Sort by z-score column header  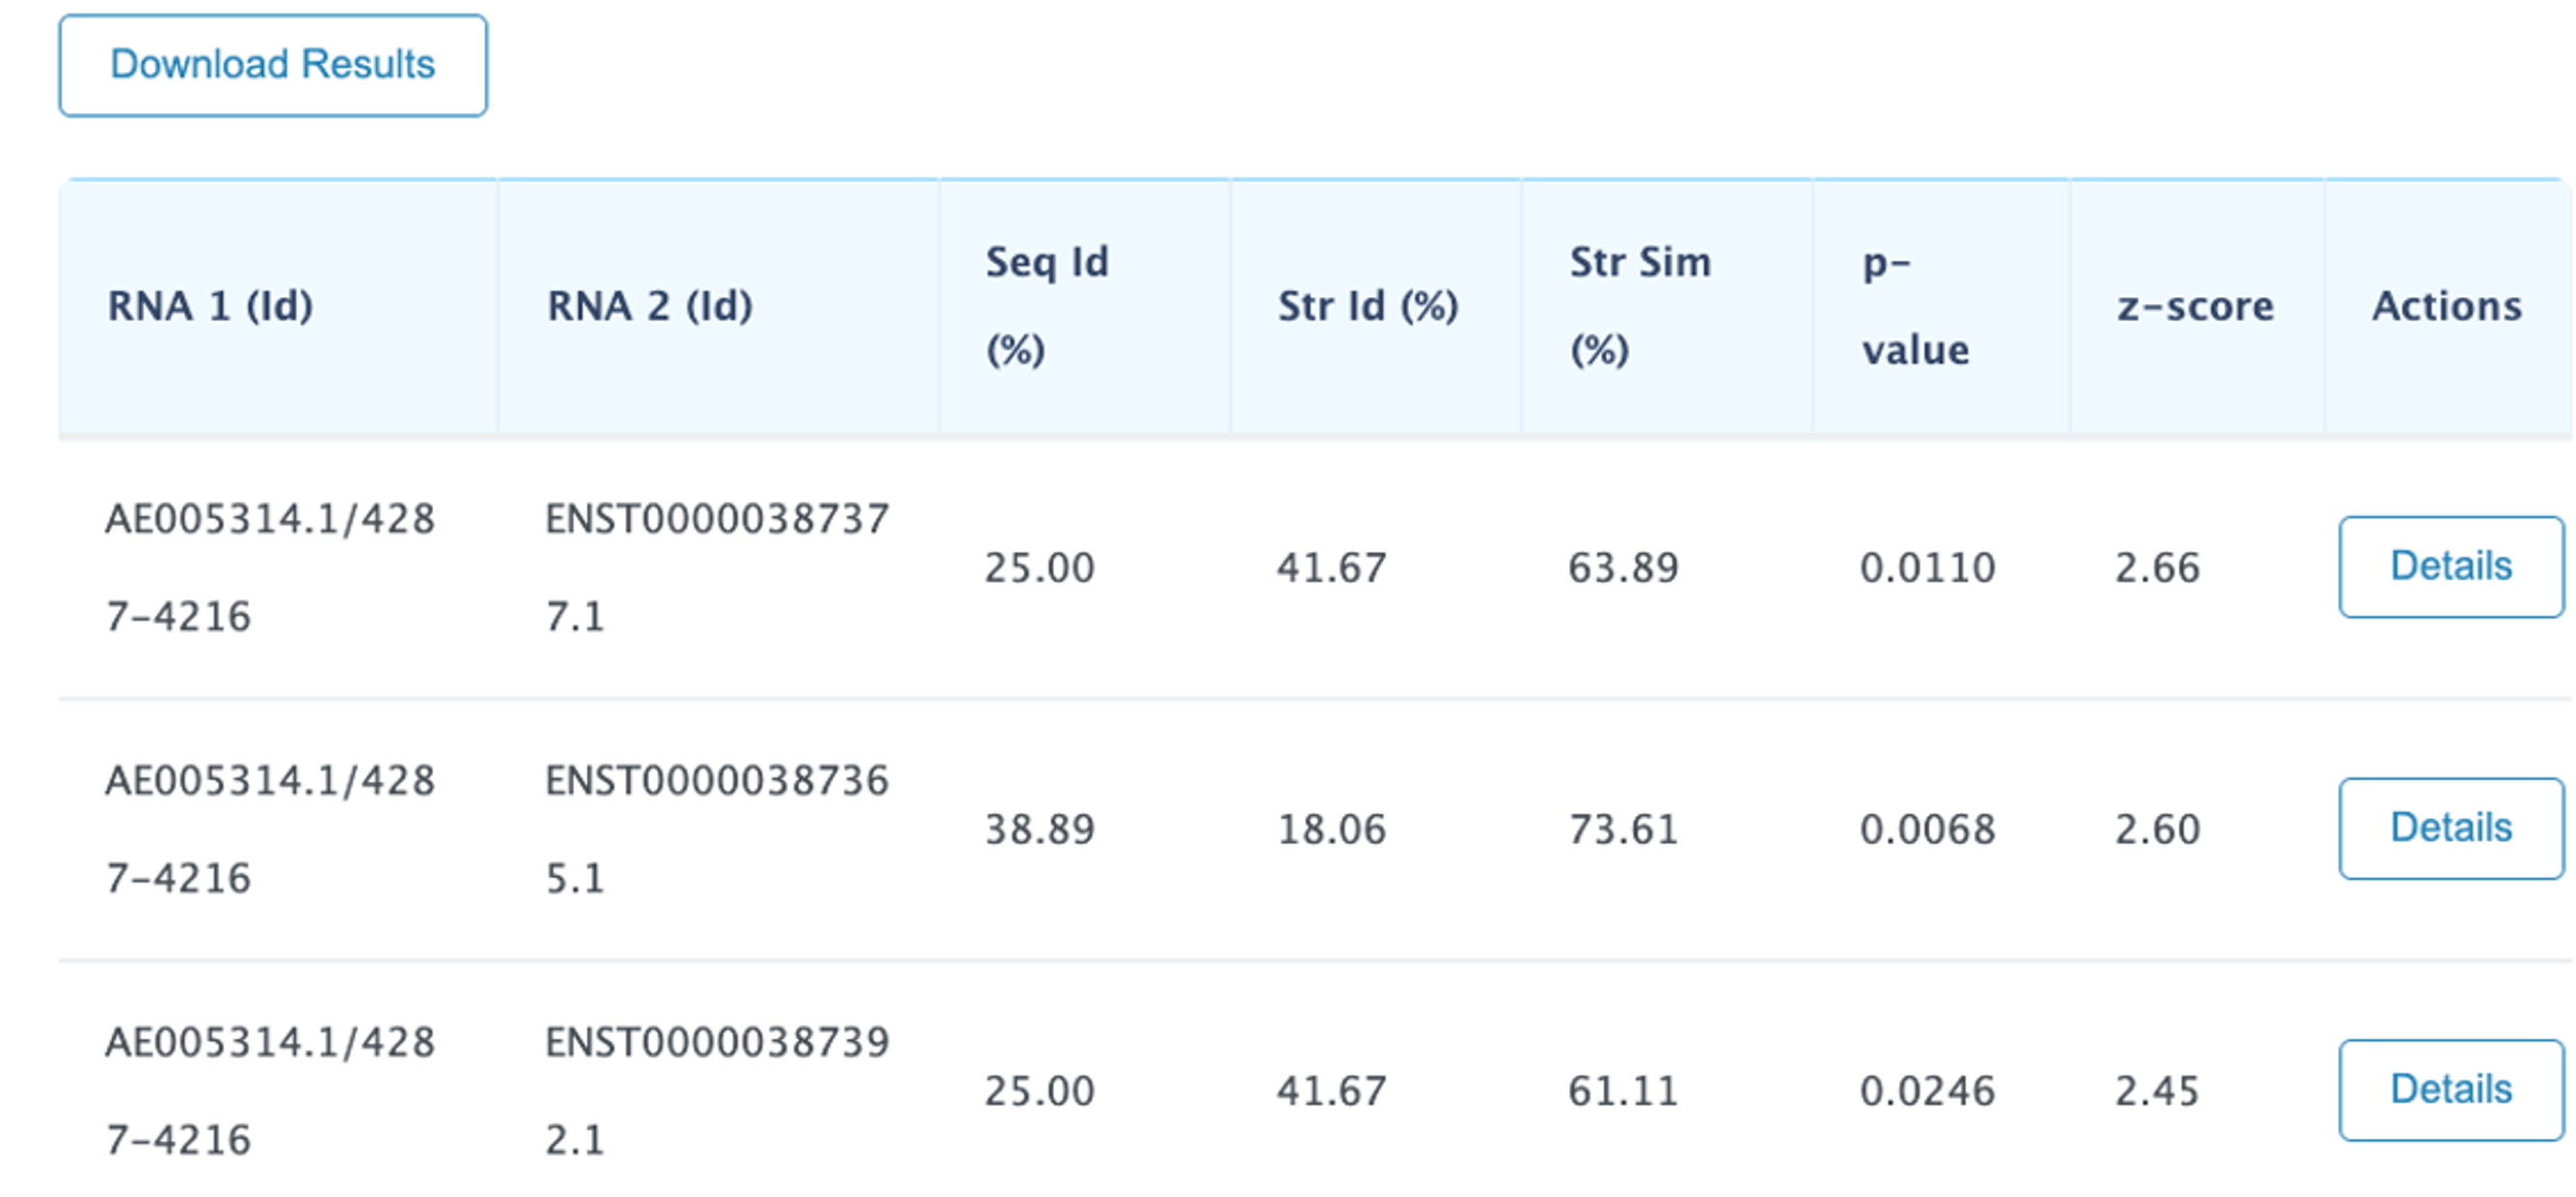click(x=2195, y=306)
